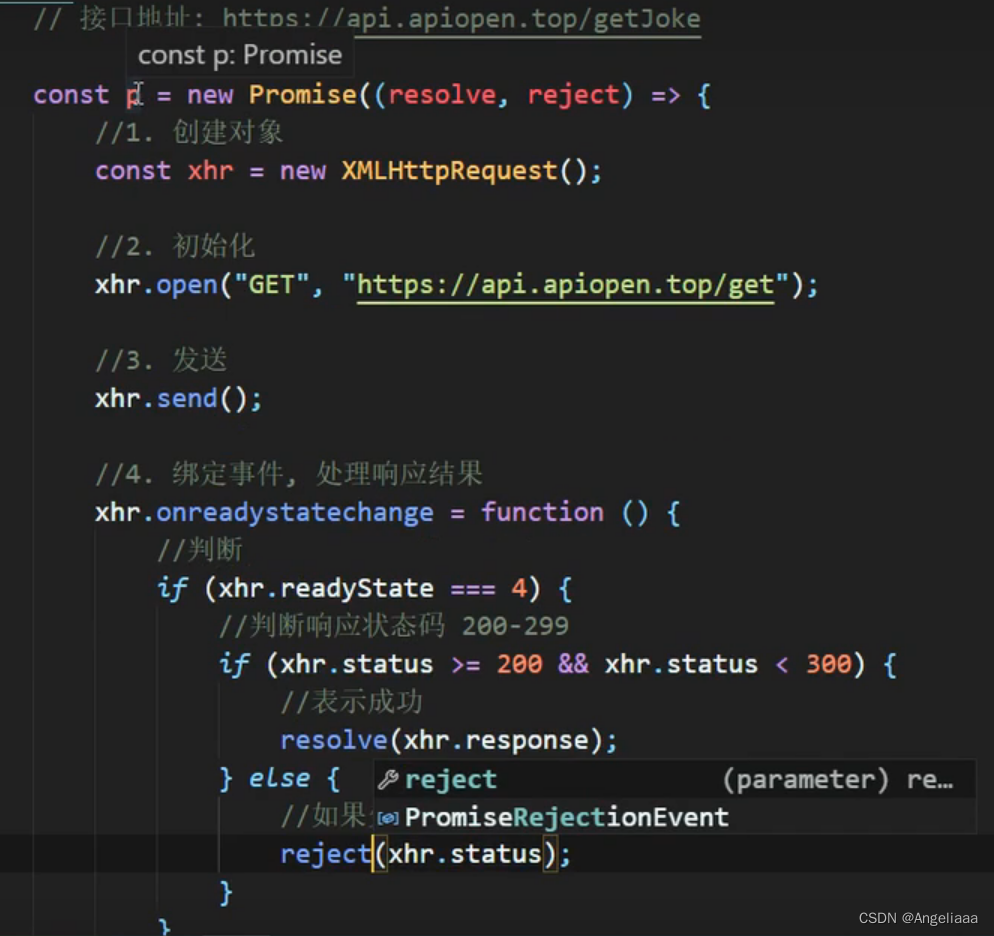Click the number 200 in status condition

[519, 664]
